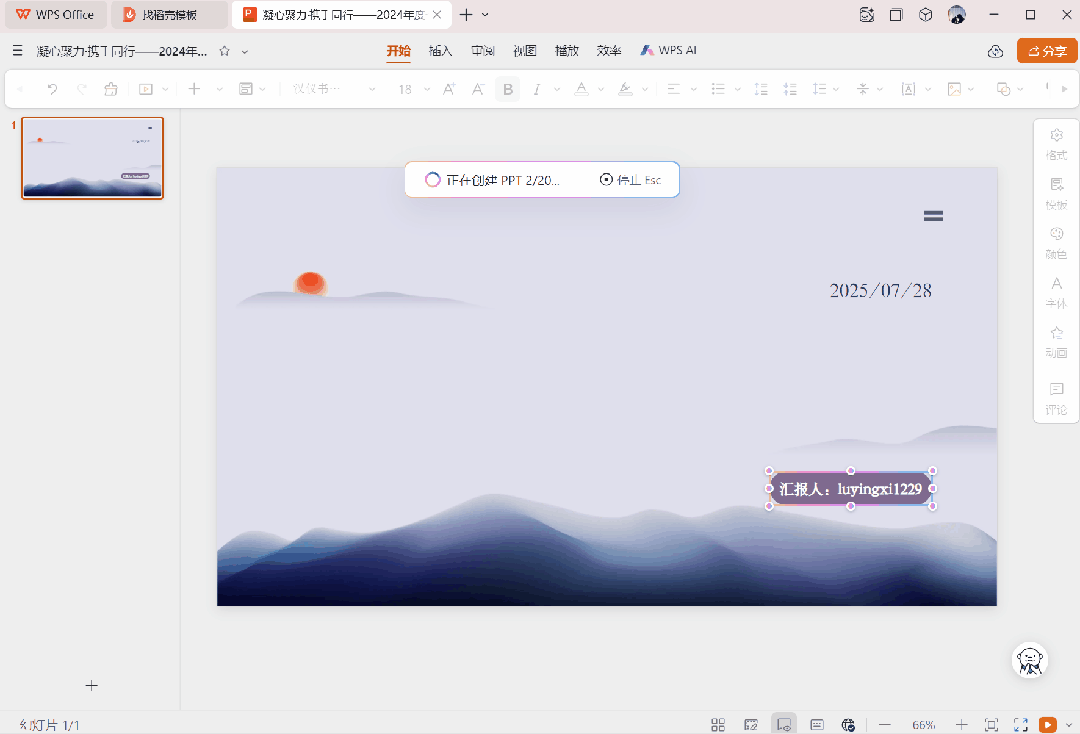This screenshot has width=1080, height=734.
Task: Add a slide using panel plus button
Action: coord(92,686)
